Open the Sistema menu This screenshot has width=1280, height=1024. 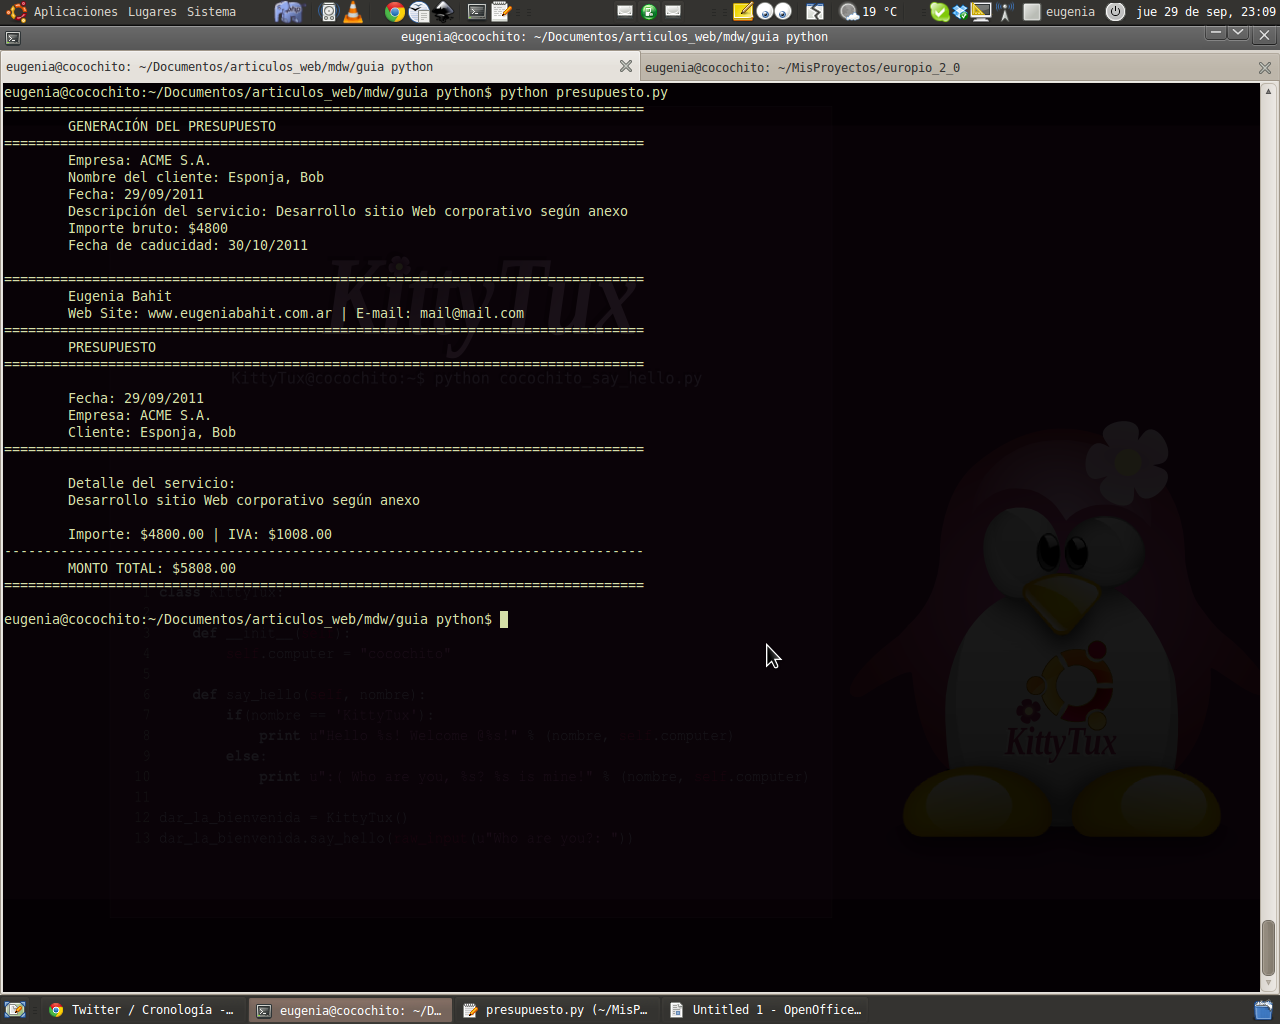[211, 12]
